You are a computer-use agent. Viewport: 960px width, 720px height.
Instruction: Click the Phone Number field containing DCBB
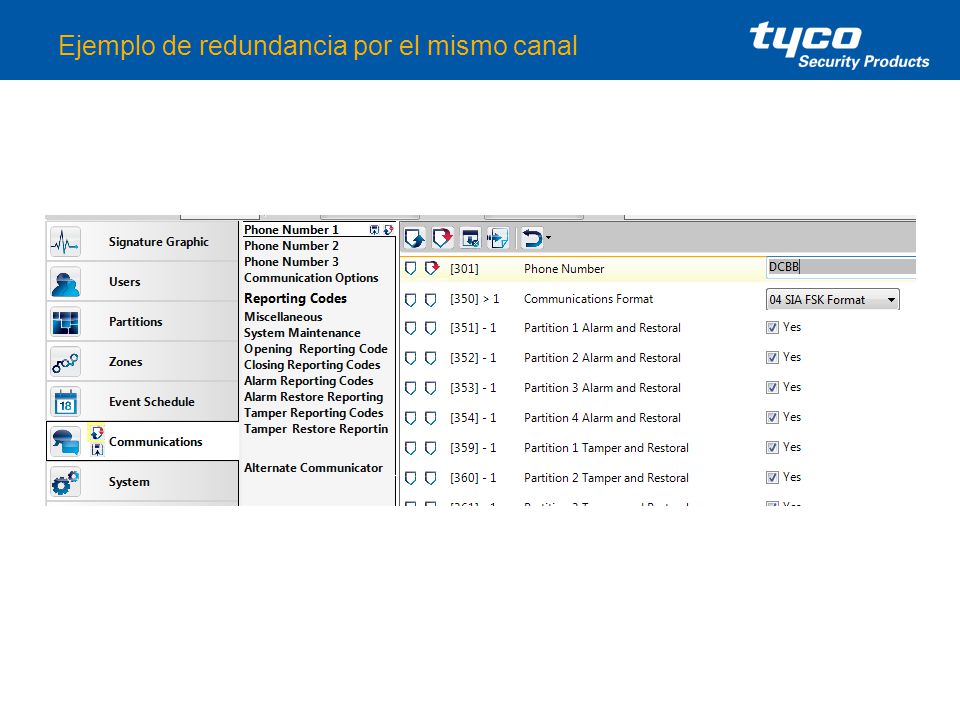click(841, 267)
